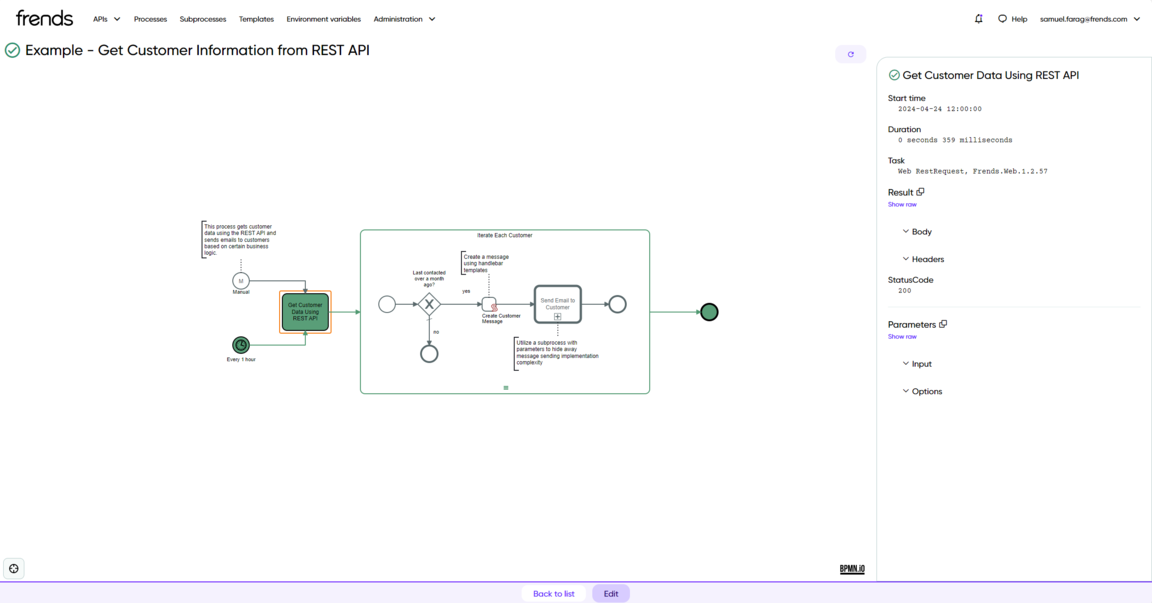Click the Start time value 2024-04-24 12:00:00
The height and width of the screenshot is (603, 1152).
point(940,109)
